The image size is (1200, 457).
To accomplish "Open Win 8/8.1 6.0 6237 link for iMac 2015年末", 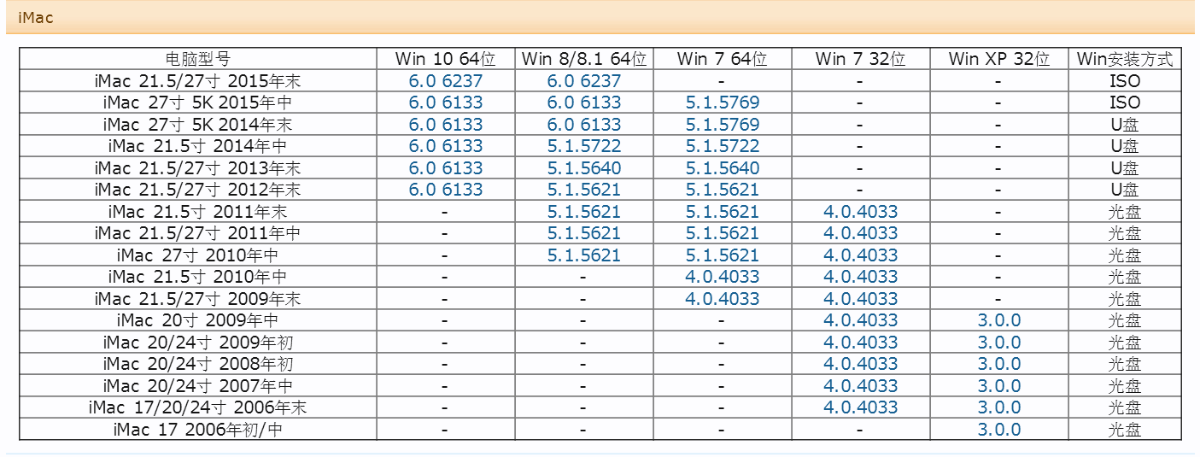I will [x=584, y=81].
